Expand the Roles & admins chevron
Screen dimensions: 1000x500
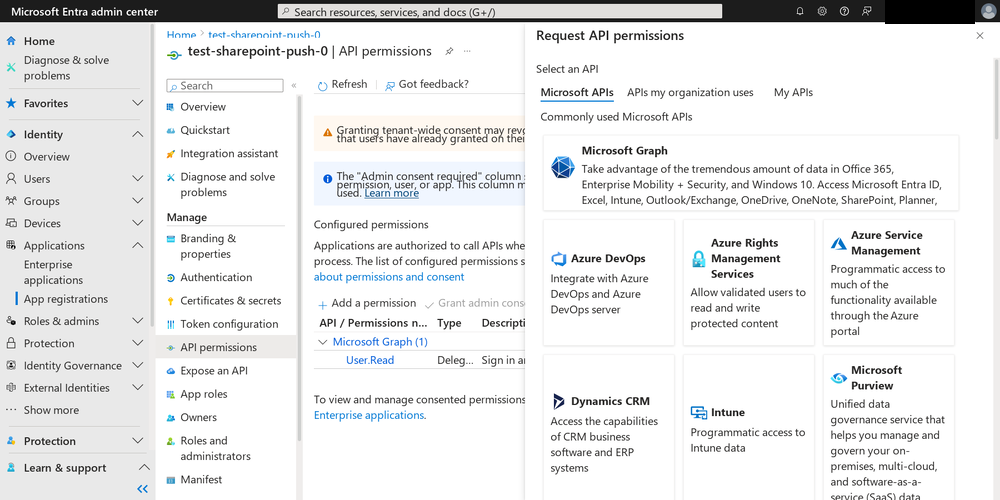(137, 321)
